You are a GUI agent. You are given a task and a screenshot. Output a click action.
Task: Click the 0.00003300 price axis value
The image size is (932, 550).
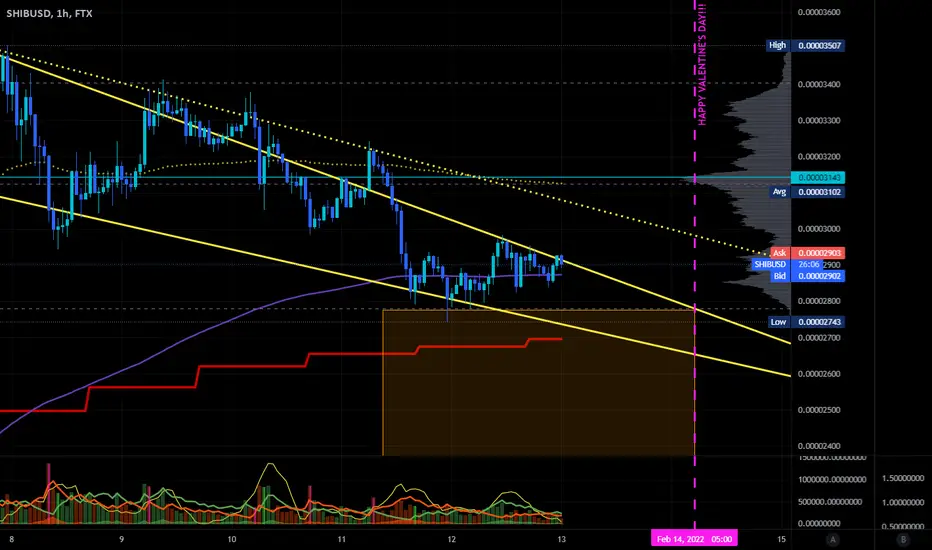pos(818,121)
